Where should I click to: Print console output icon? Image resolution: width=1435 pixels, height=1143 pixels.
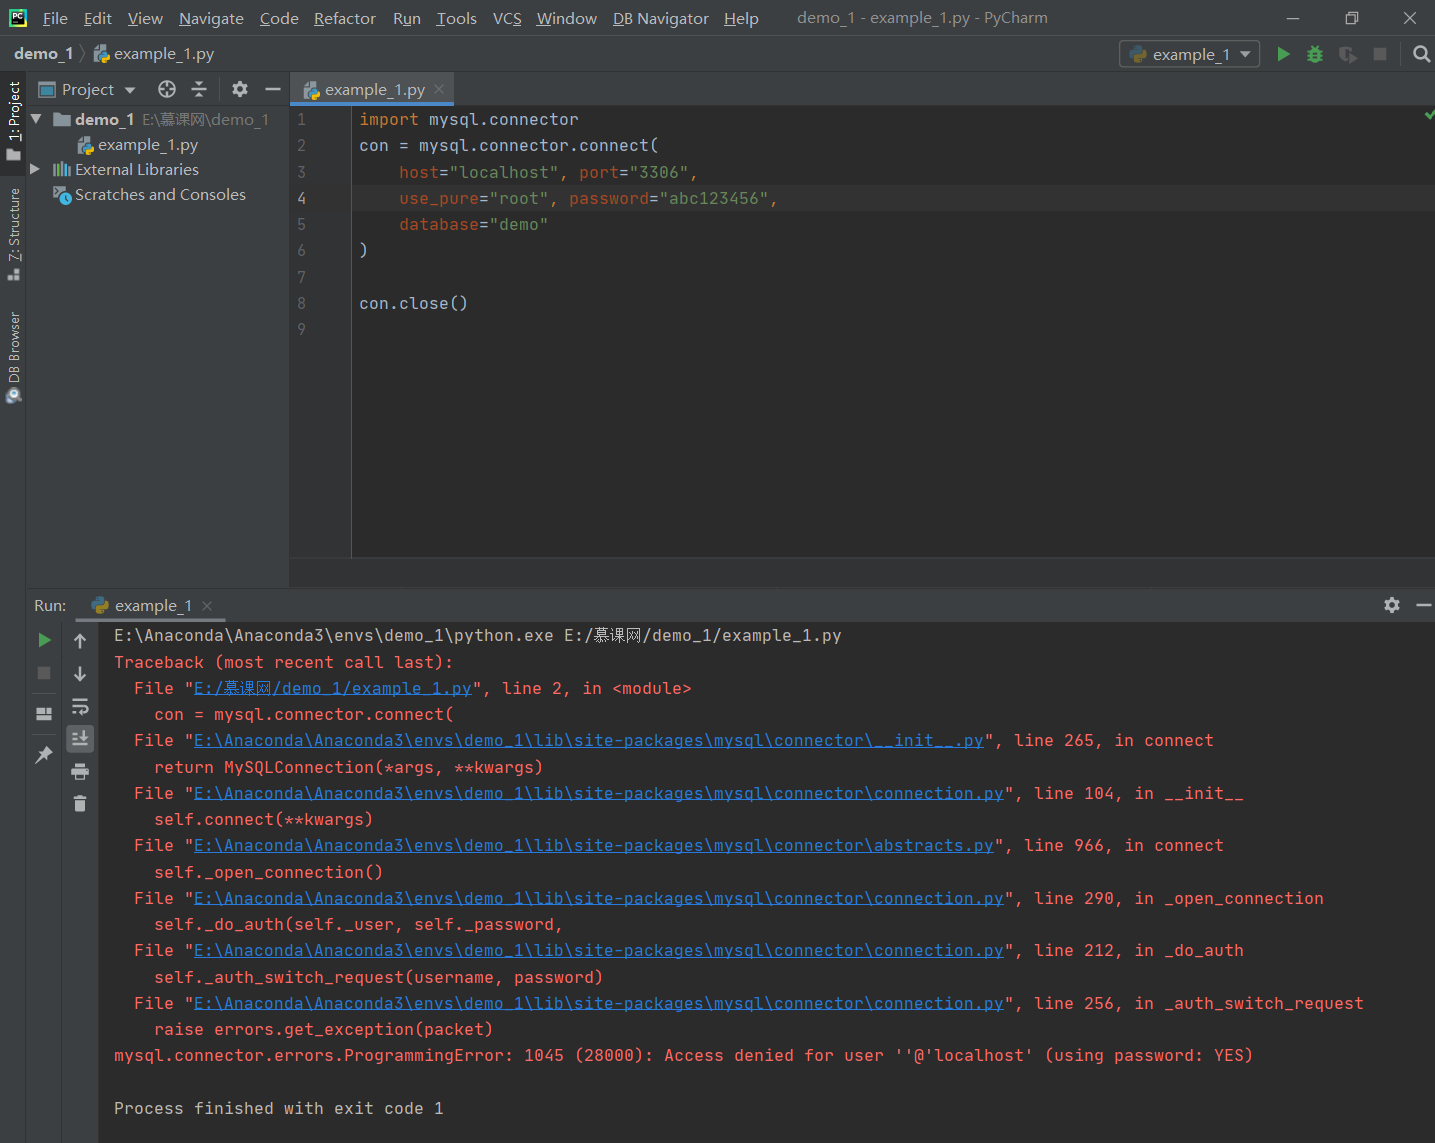click(x=80, y=771)
